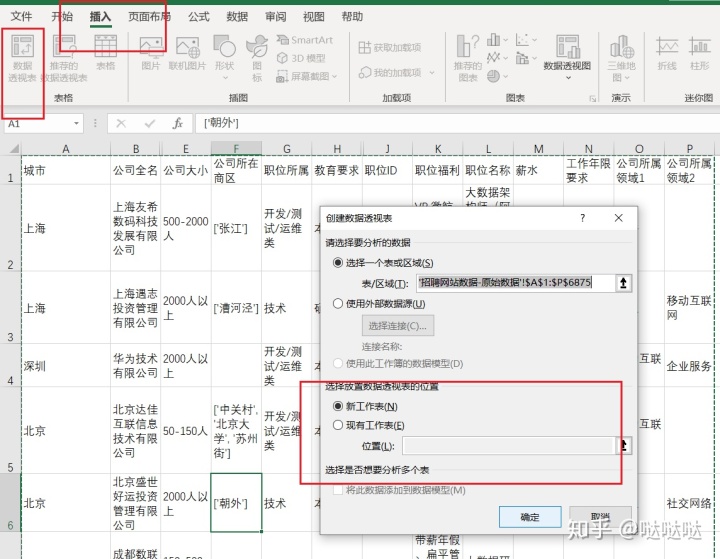Viewport: 720px width, 559px height.
Task: Select 'Select a table or range' (选择一个表或区域) radio
Action: [338, 263]
